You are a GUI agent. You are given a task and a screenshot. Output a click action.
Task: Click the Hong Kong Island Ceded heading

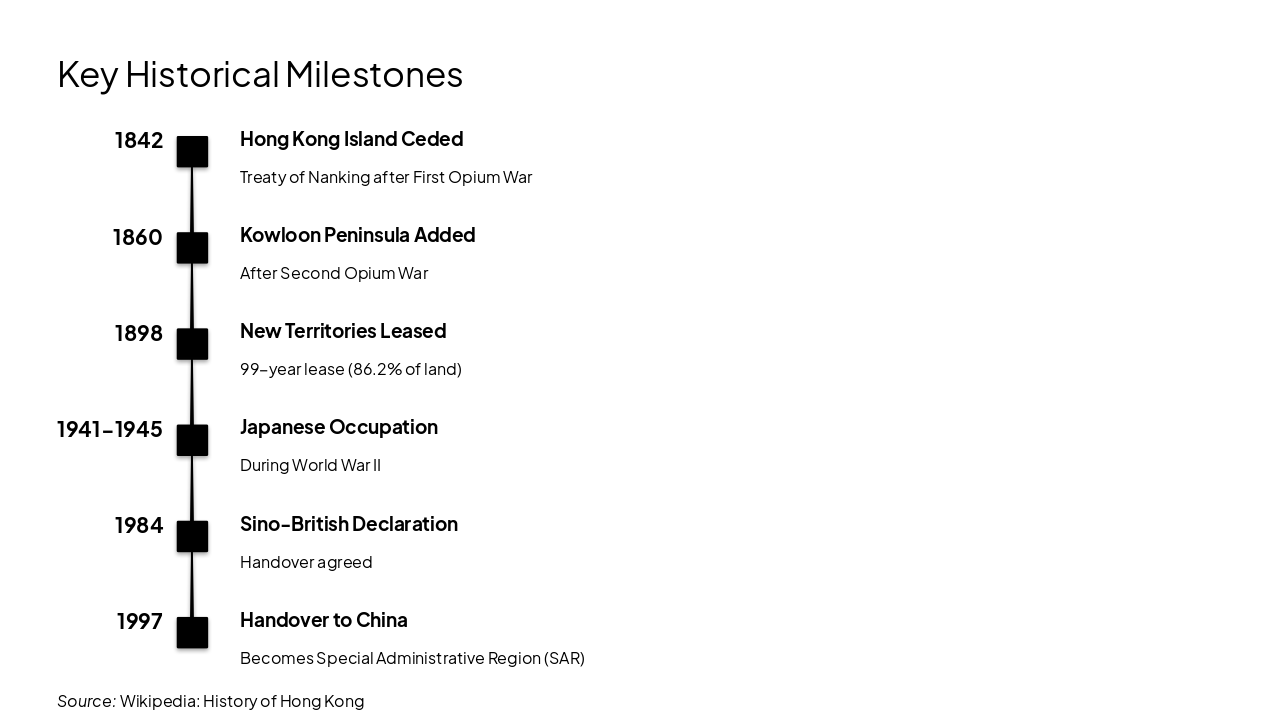[x=351, y=139]
